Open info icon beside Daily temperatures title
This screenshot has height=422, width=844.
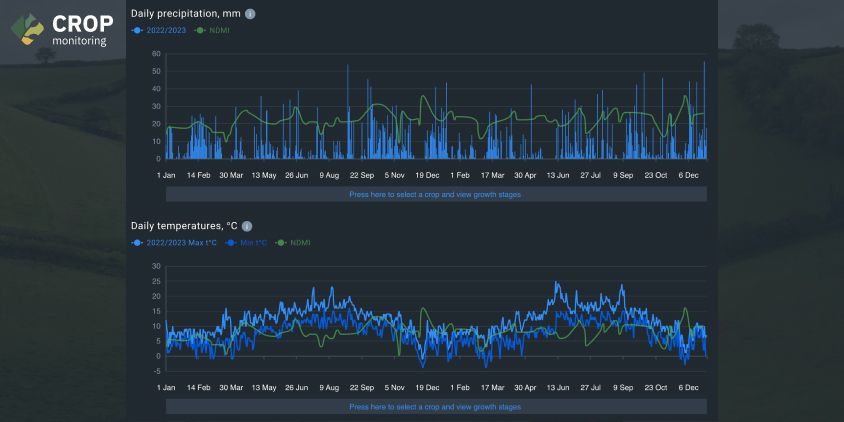coord(247,227)
